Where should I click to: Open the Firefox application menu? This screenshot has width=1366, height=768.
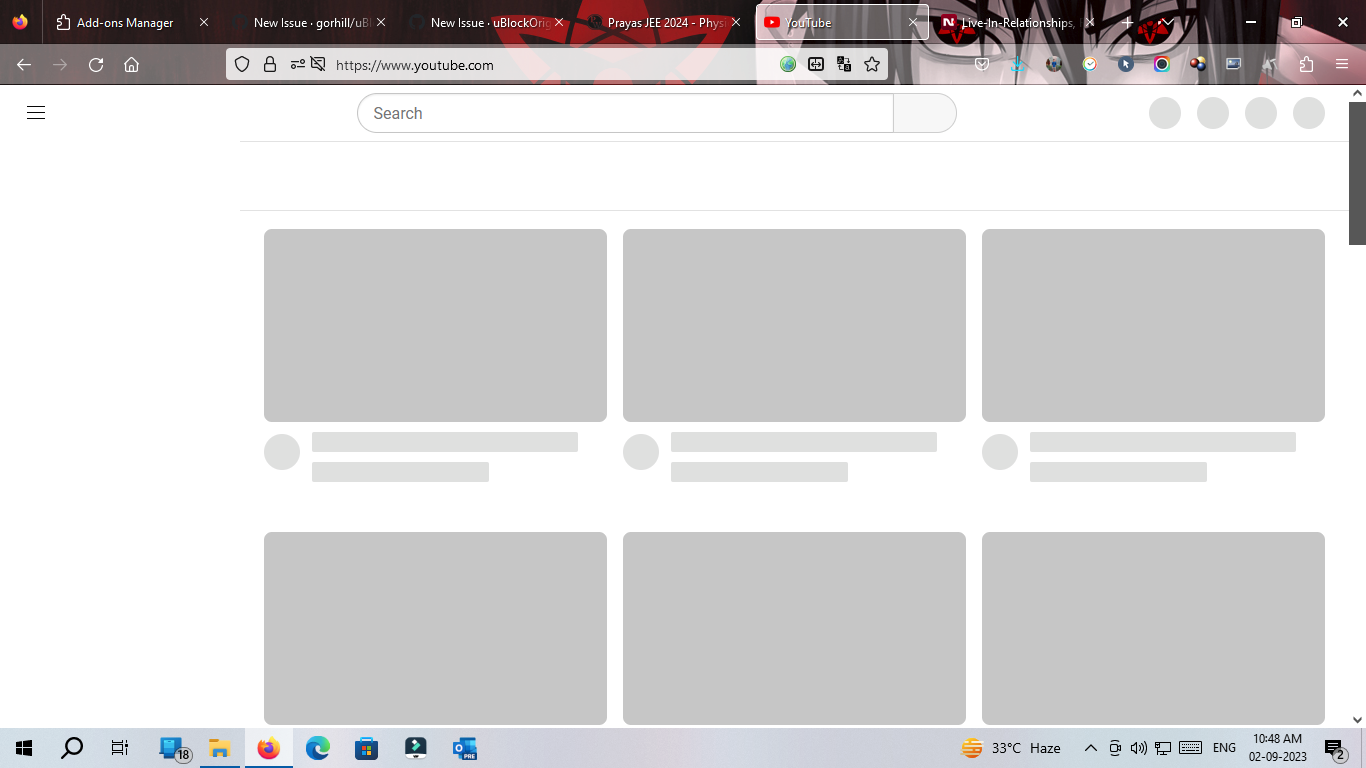tap(1342, 63)
